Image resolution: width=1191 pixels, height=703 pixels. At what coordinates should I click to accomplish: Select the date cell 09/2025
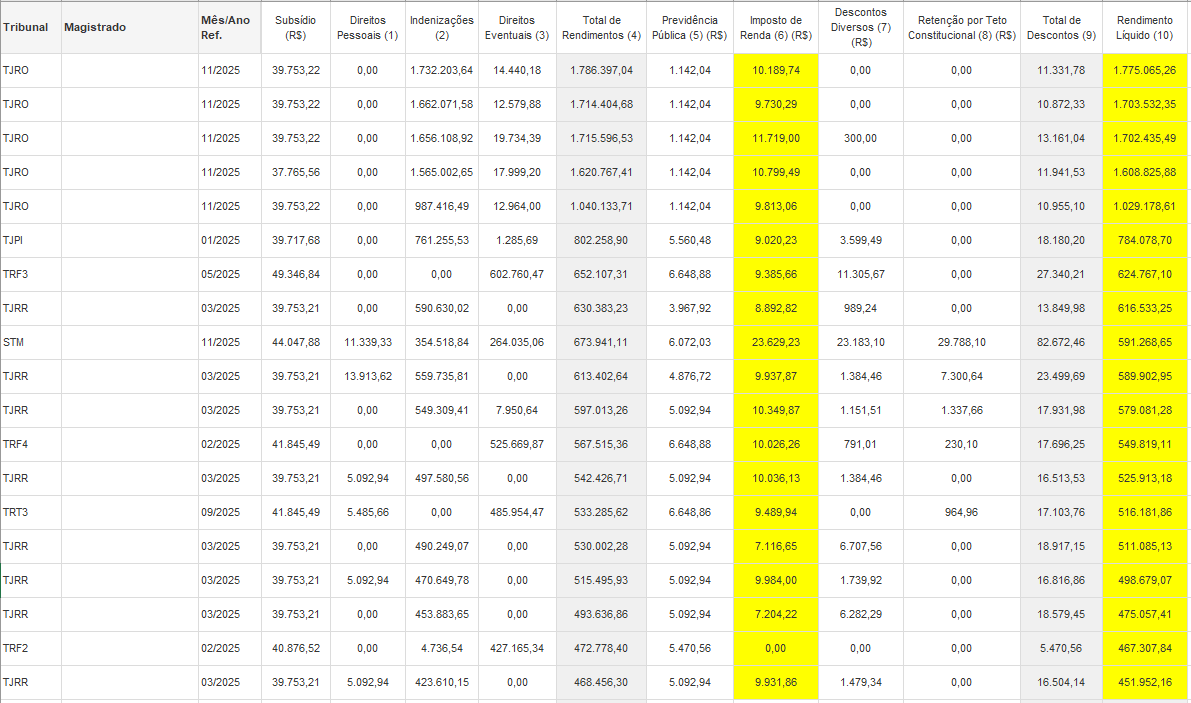coord(229,512)
